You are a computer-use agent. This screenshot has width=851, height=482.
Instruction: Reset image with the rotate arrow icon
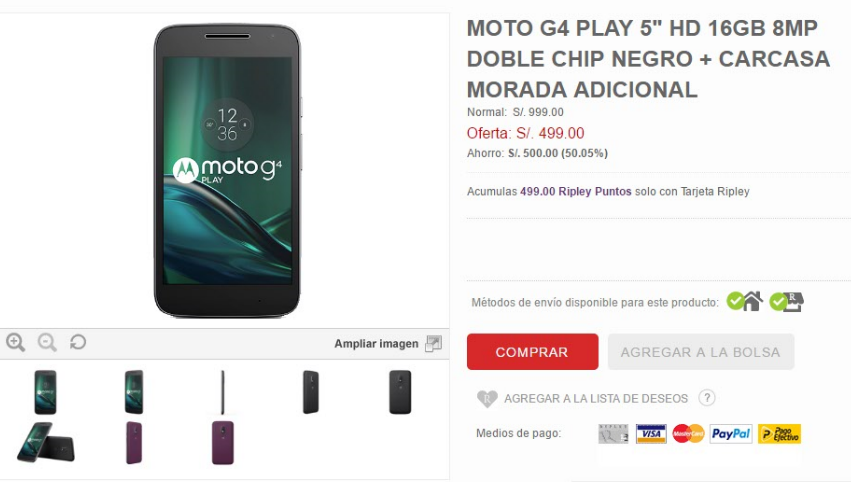(x=78, y=342)
